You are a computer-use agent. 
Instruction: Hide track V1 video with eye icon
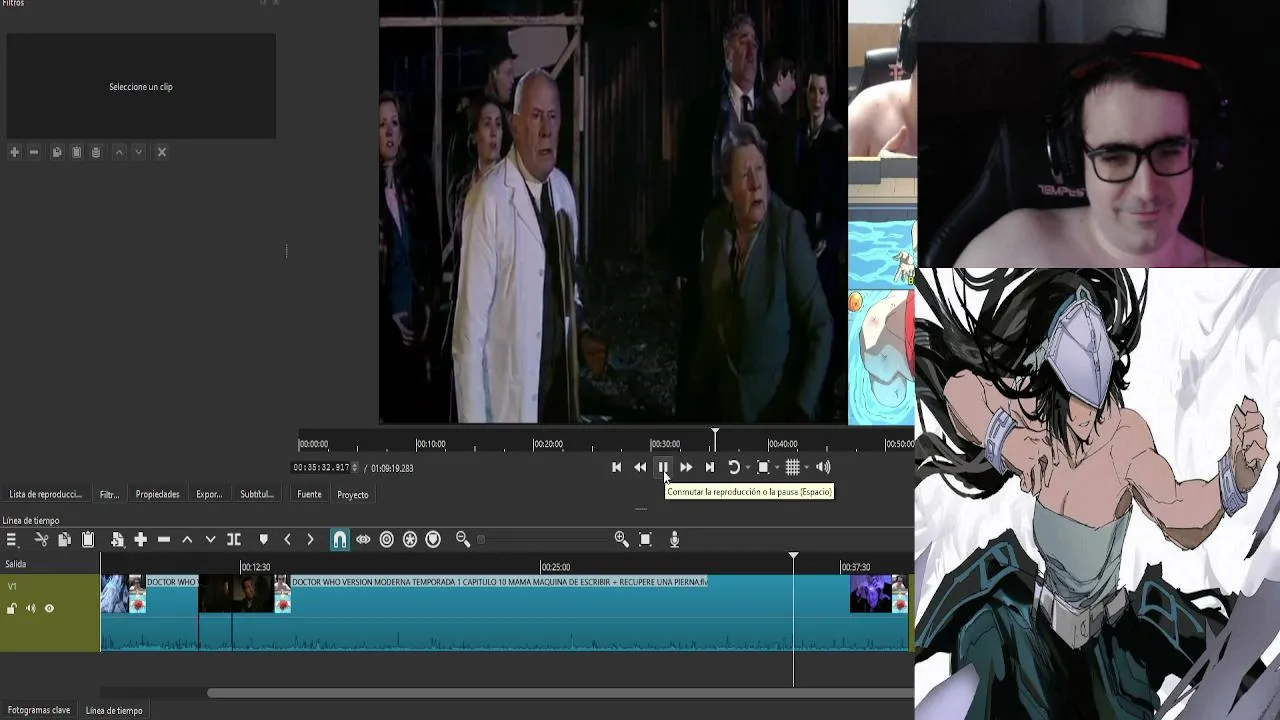pyautogui.click(x=49, y=609)
